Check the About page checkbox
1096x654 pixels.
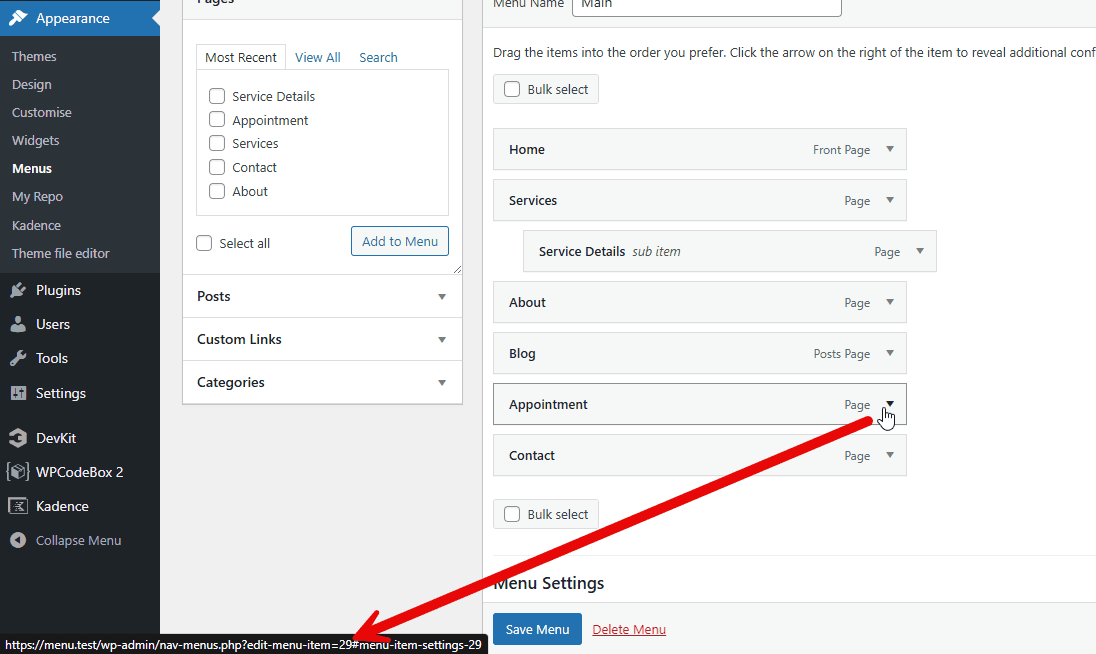coord(217,191)
